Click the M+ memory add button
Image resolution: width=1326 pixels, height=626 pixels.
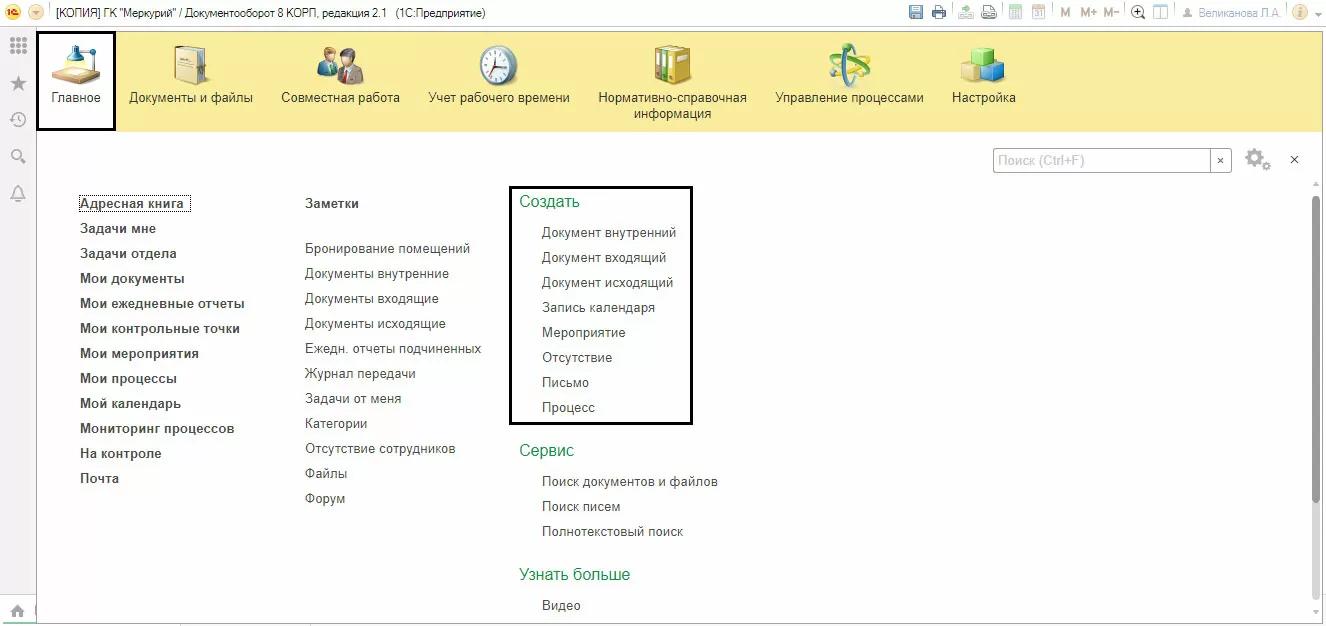[x=1089, y=13]
